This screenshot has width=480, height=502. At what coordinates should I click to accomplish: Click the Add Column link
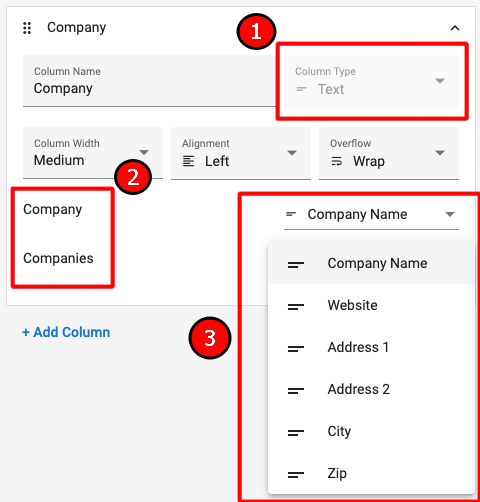tap(66, 332)
